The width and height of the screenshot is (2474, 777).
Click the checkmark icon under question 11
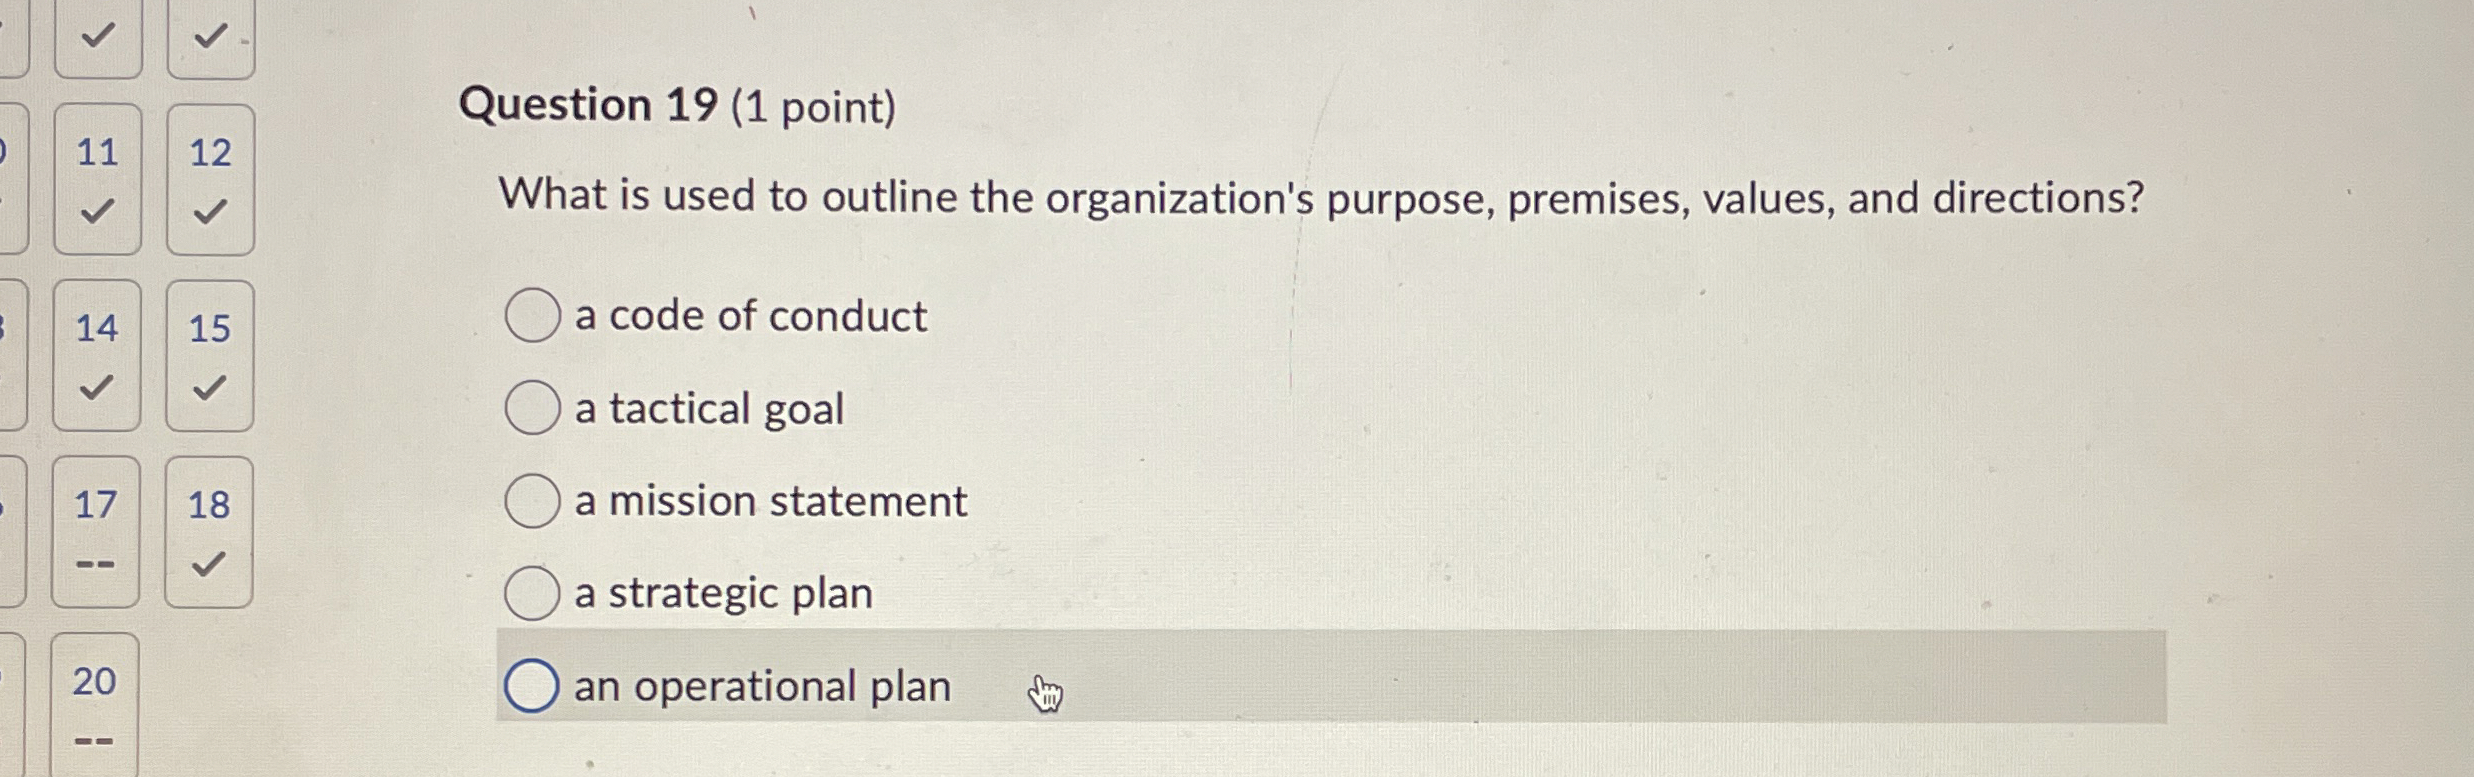tap(98, 213)
